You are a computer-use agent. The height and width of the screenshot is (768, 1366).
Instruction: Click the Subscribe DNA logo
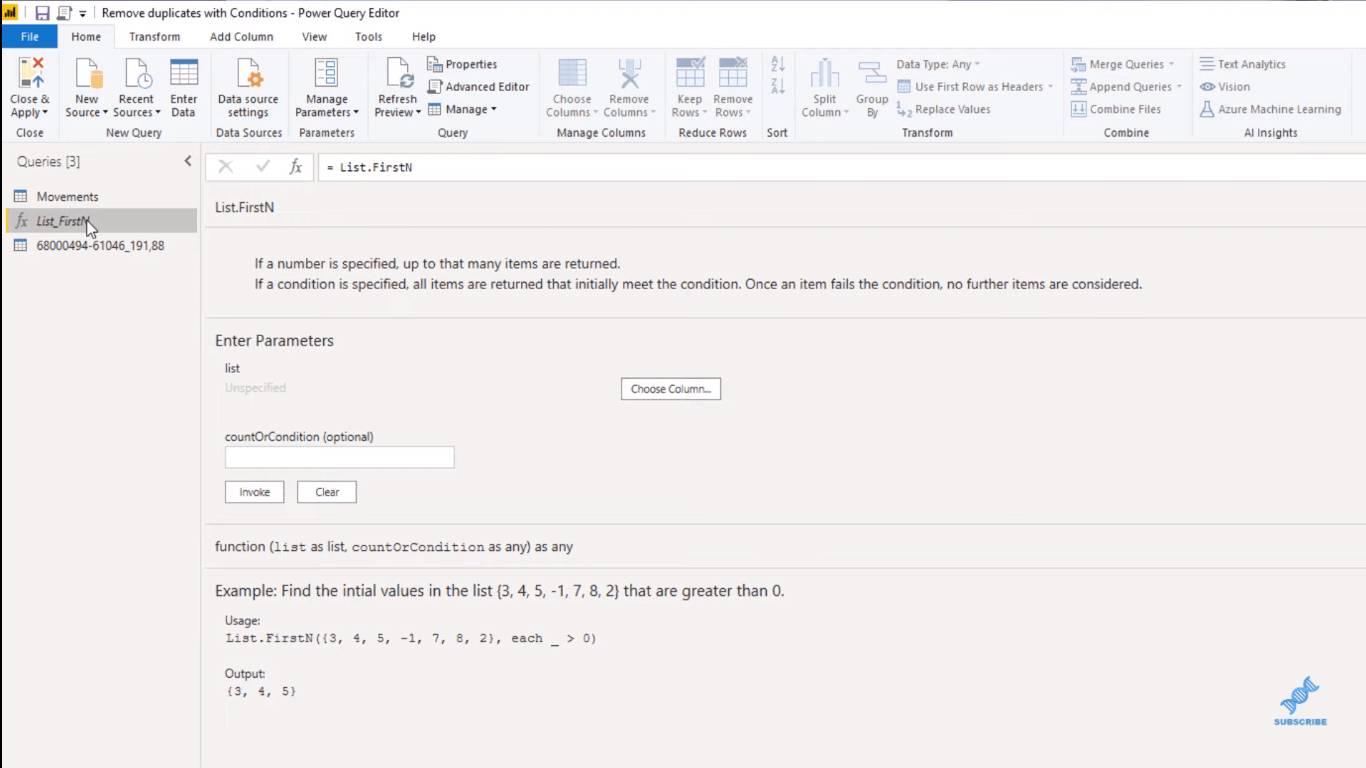point(1300,701)
